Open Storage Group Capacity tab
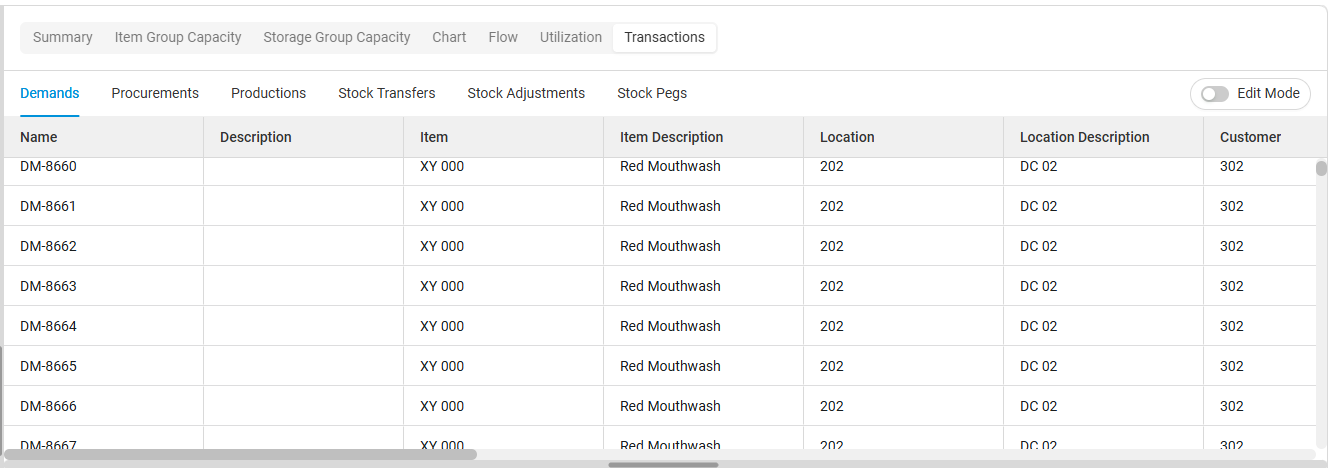This screenshot has width=1333, height=468. [x=337, y=38]
